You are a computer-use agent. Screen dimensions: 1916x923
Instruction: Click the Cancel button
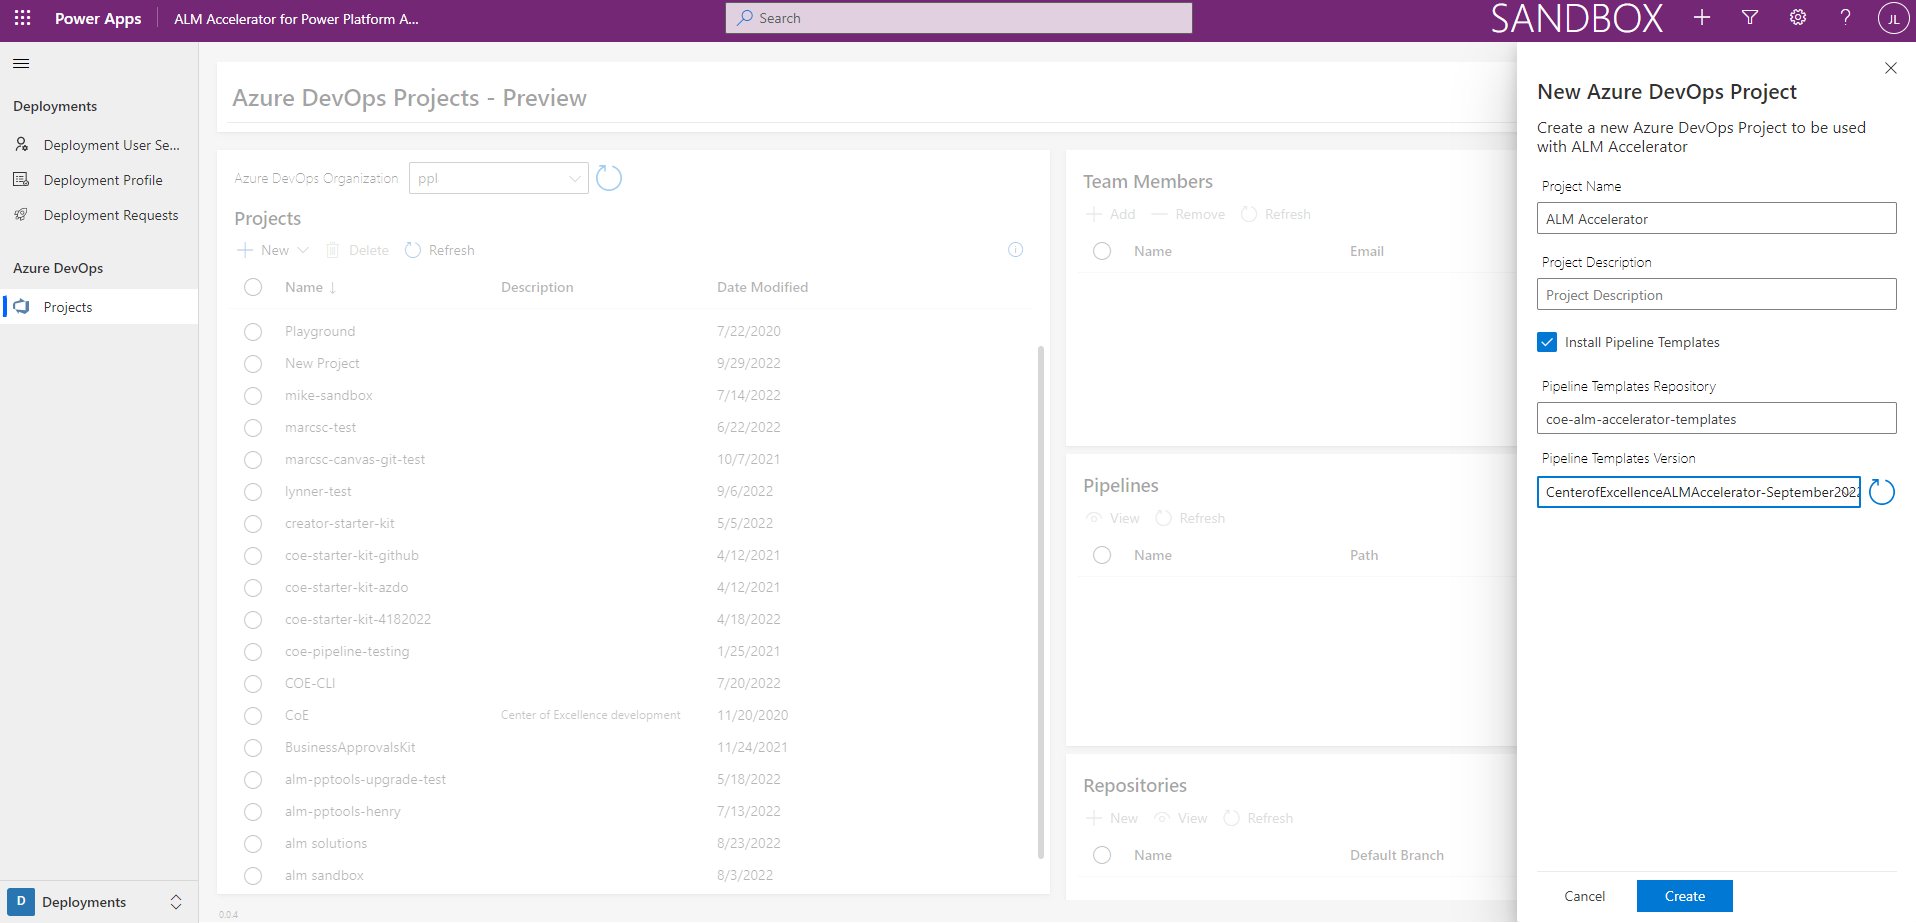[1584, 896]
